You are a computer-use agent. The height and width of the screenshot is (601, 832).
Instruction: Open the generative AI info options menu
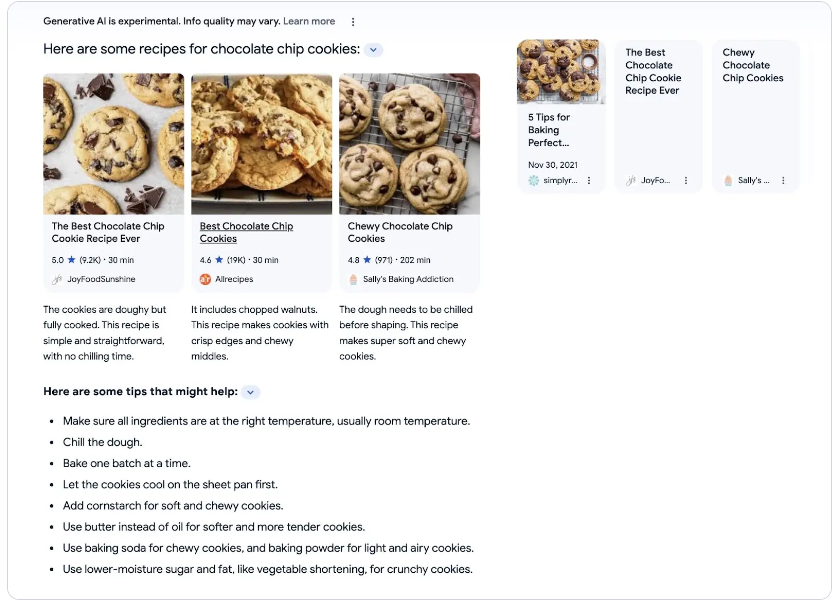353,21
